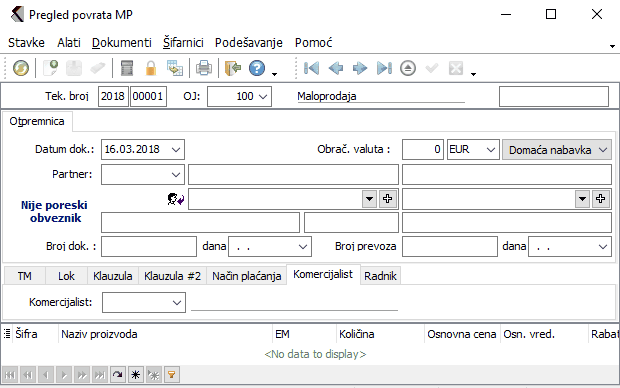
Task: Expand the OJ 100 dropdown
Action: click(240, 97)
